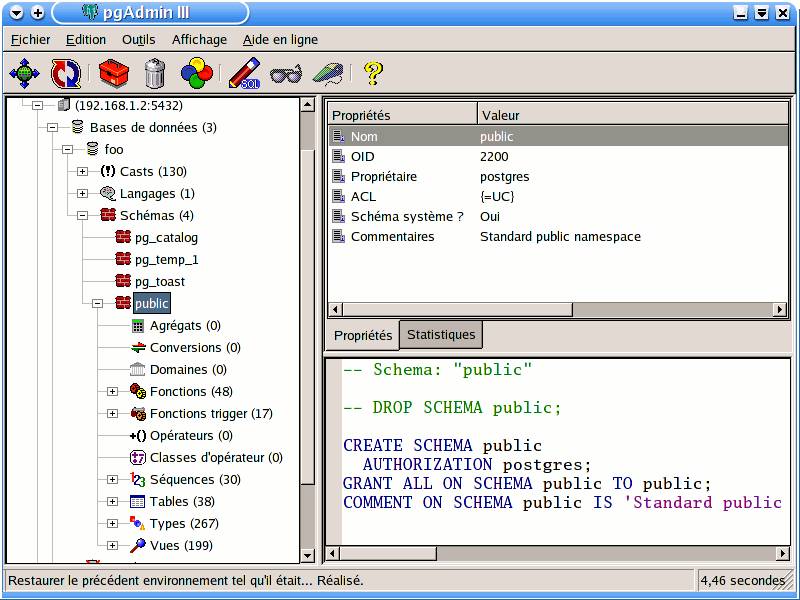Expand the Types (267) node
The image size is (800, 600).
coord(112,523)
